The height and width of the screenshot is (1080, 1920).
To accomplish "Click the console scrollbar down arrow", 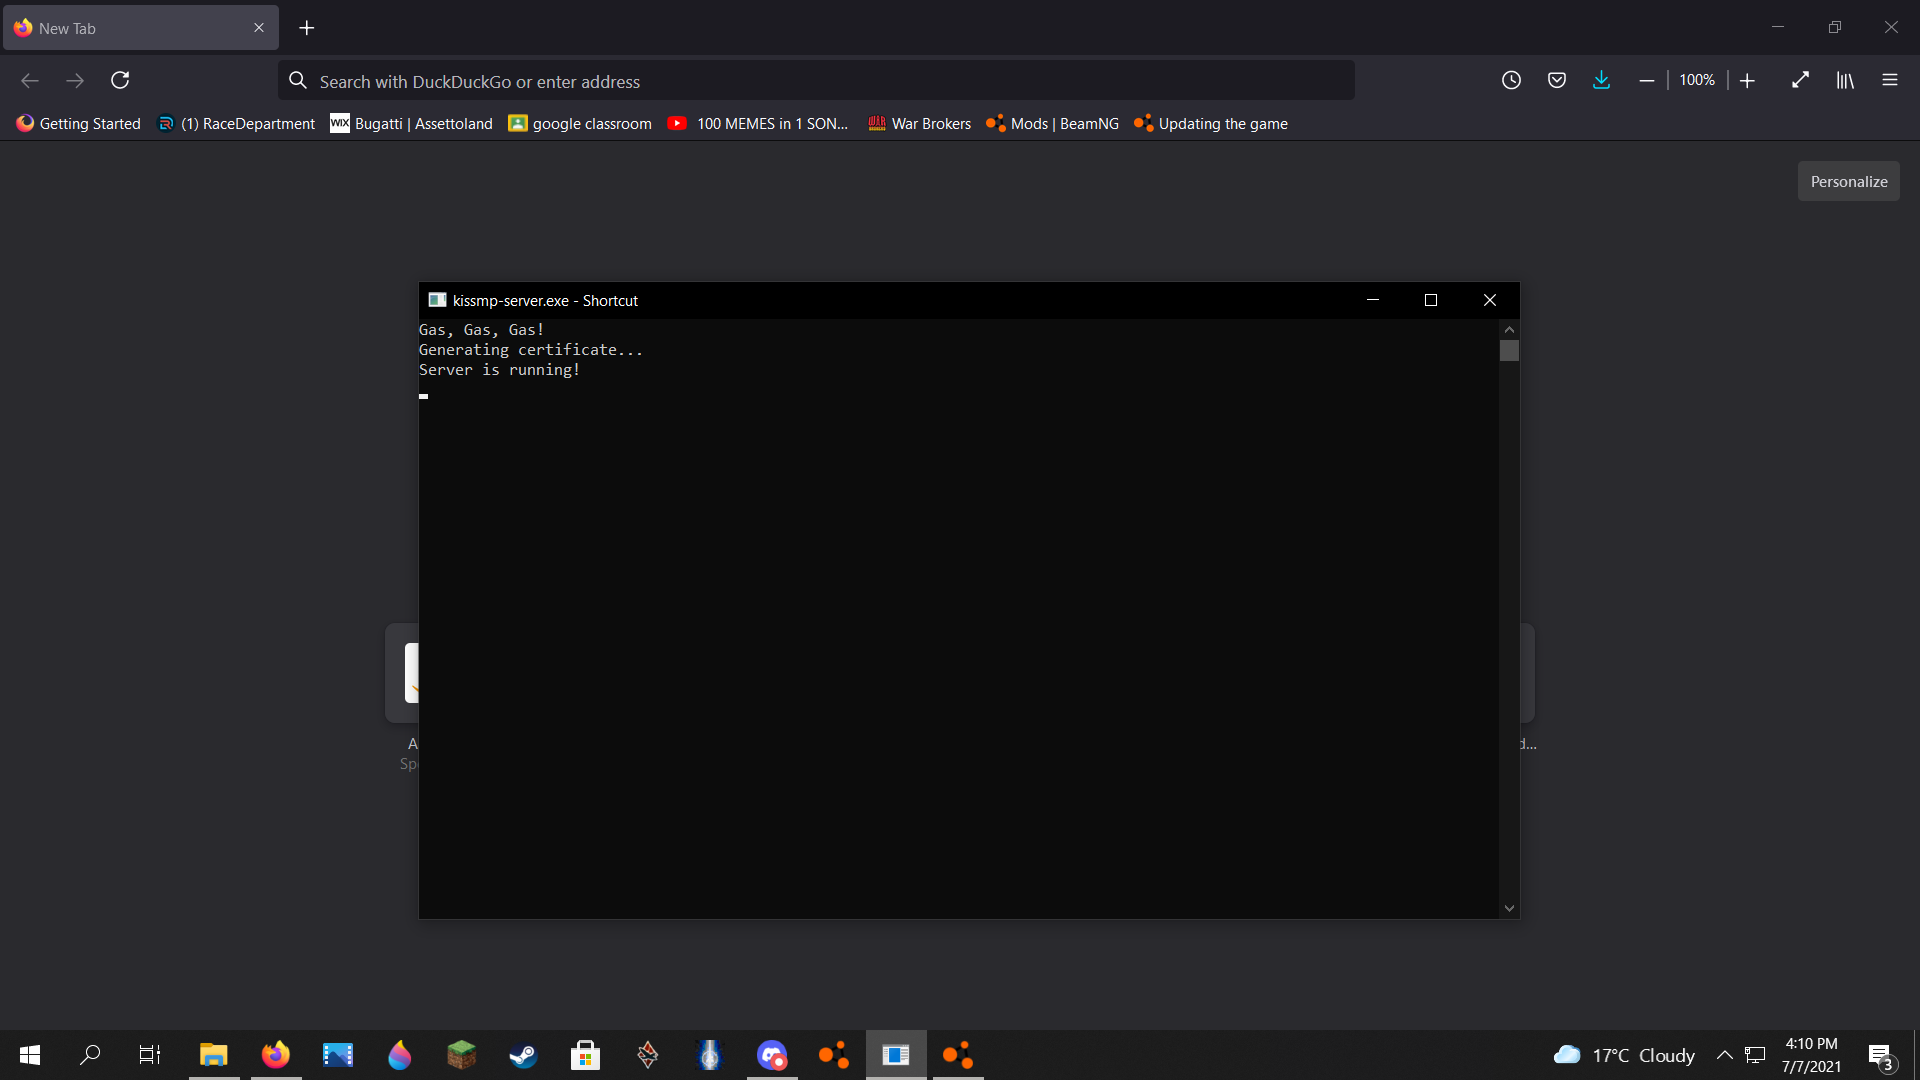I will pos(1509,908).
